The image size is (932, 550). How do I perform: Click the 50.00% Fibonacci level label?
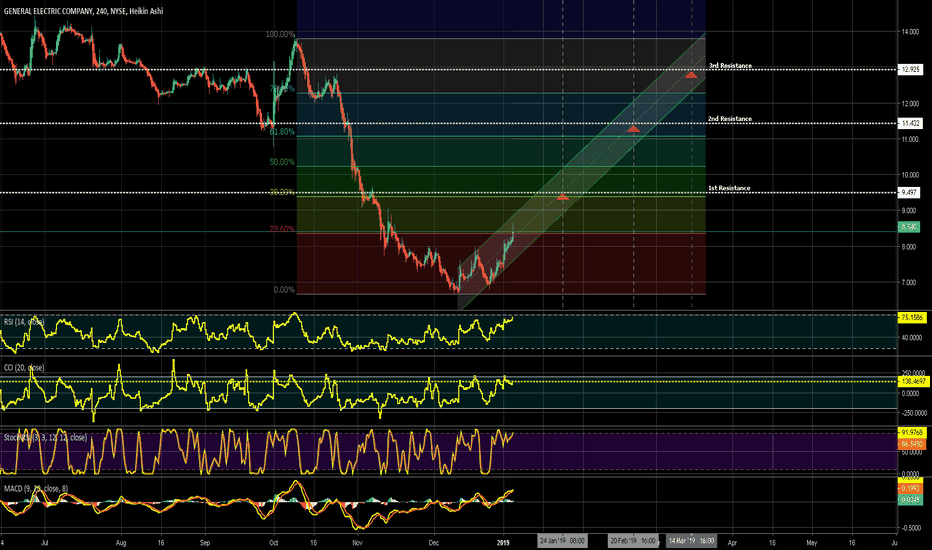pos(282,162)
